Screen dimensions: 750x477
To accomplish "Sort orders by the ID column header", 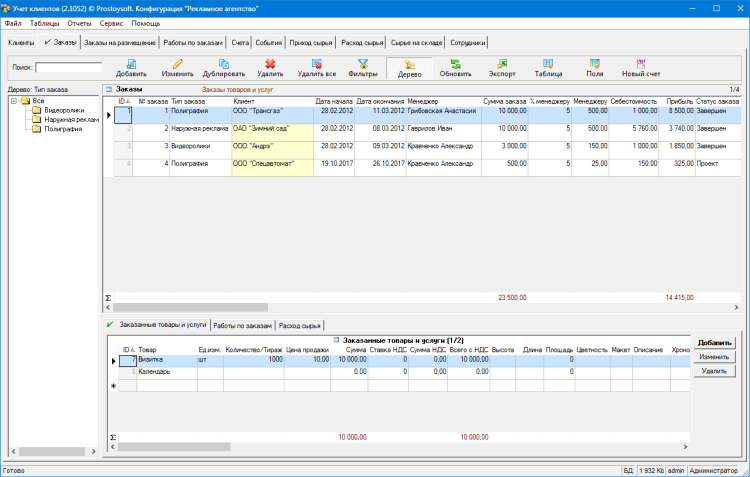I will point(123,101).
